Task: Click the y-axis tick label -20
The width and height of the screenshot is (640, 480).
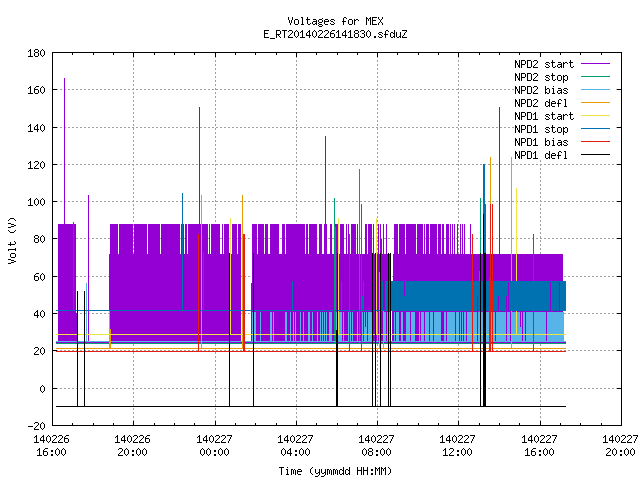Action: [x=36, y=426]
